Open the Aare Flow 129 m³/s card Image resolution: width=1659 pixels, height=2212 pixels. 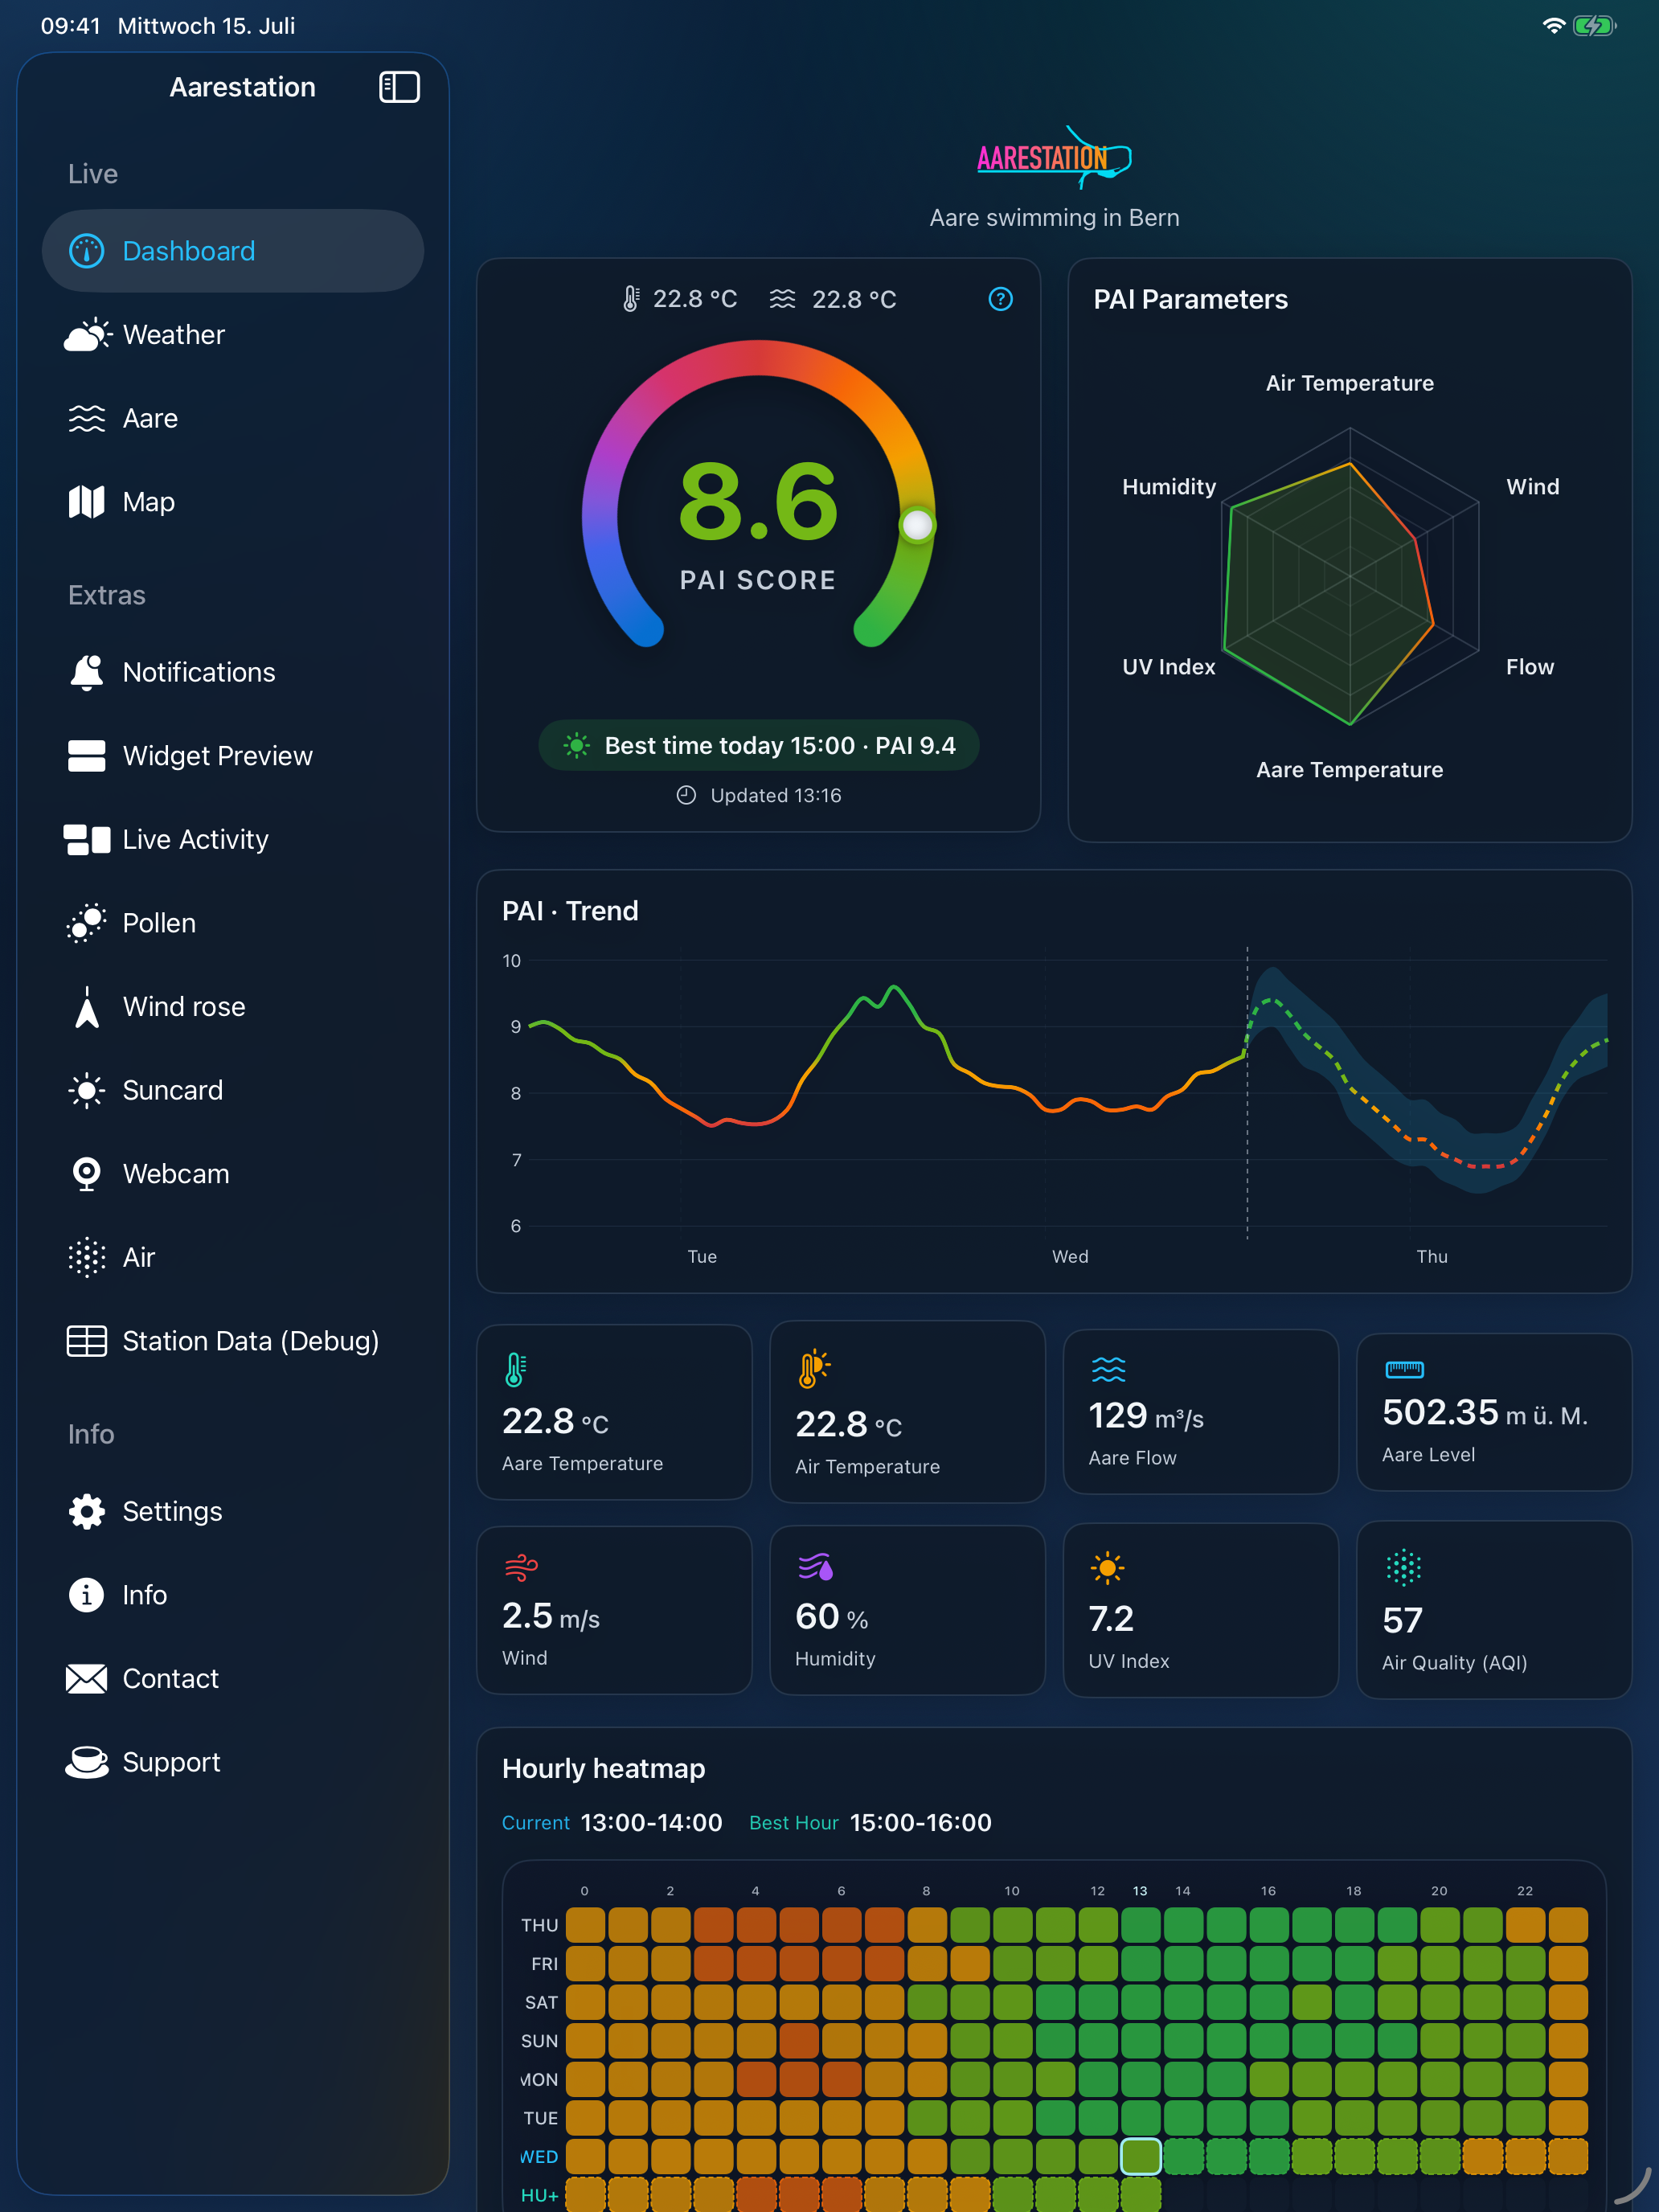pos(1200,1412)
